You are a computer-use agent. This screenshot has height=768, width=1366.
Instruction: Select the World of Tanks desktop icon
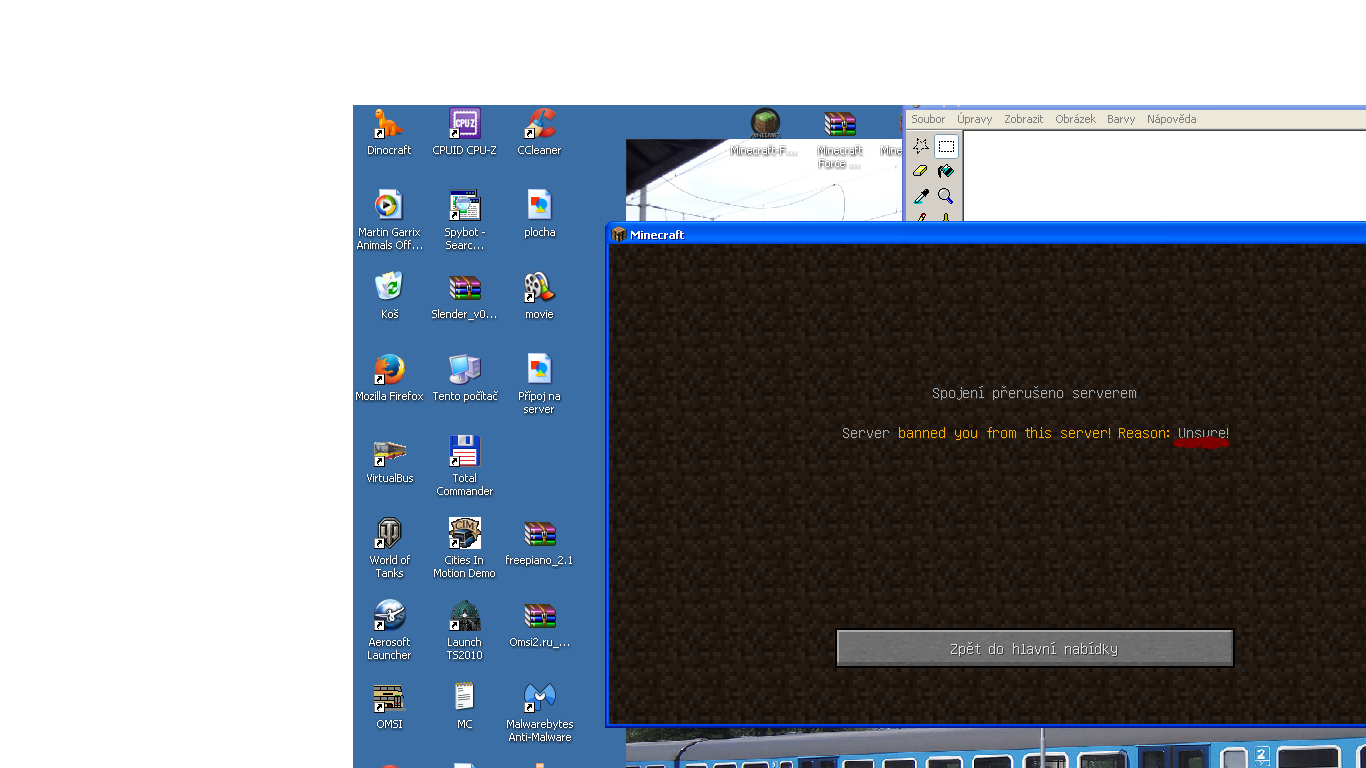coord(389,548)
